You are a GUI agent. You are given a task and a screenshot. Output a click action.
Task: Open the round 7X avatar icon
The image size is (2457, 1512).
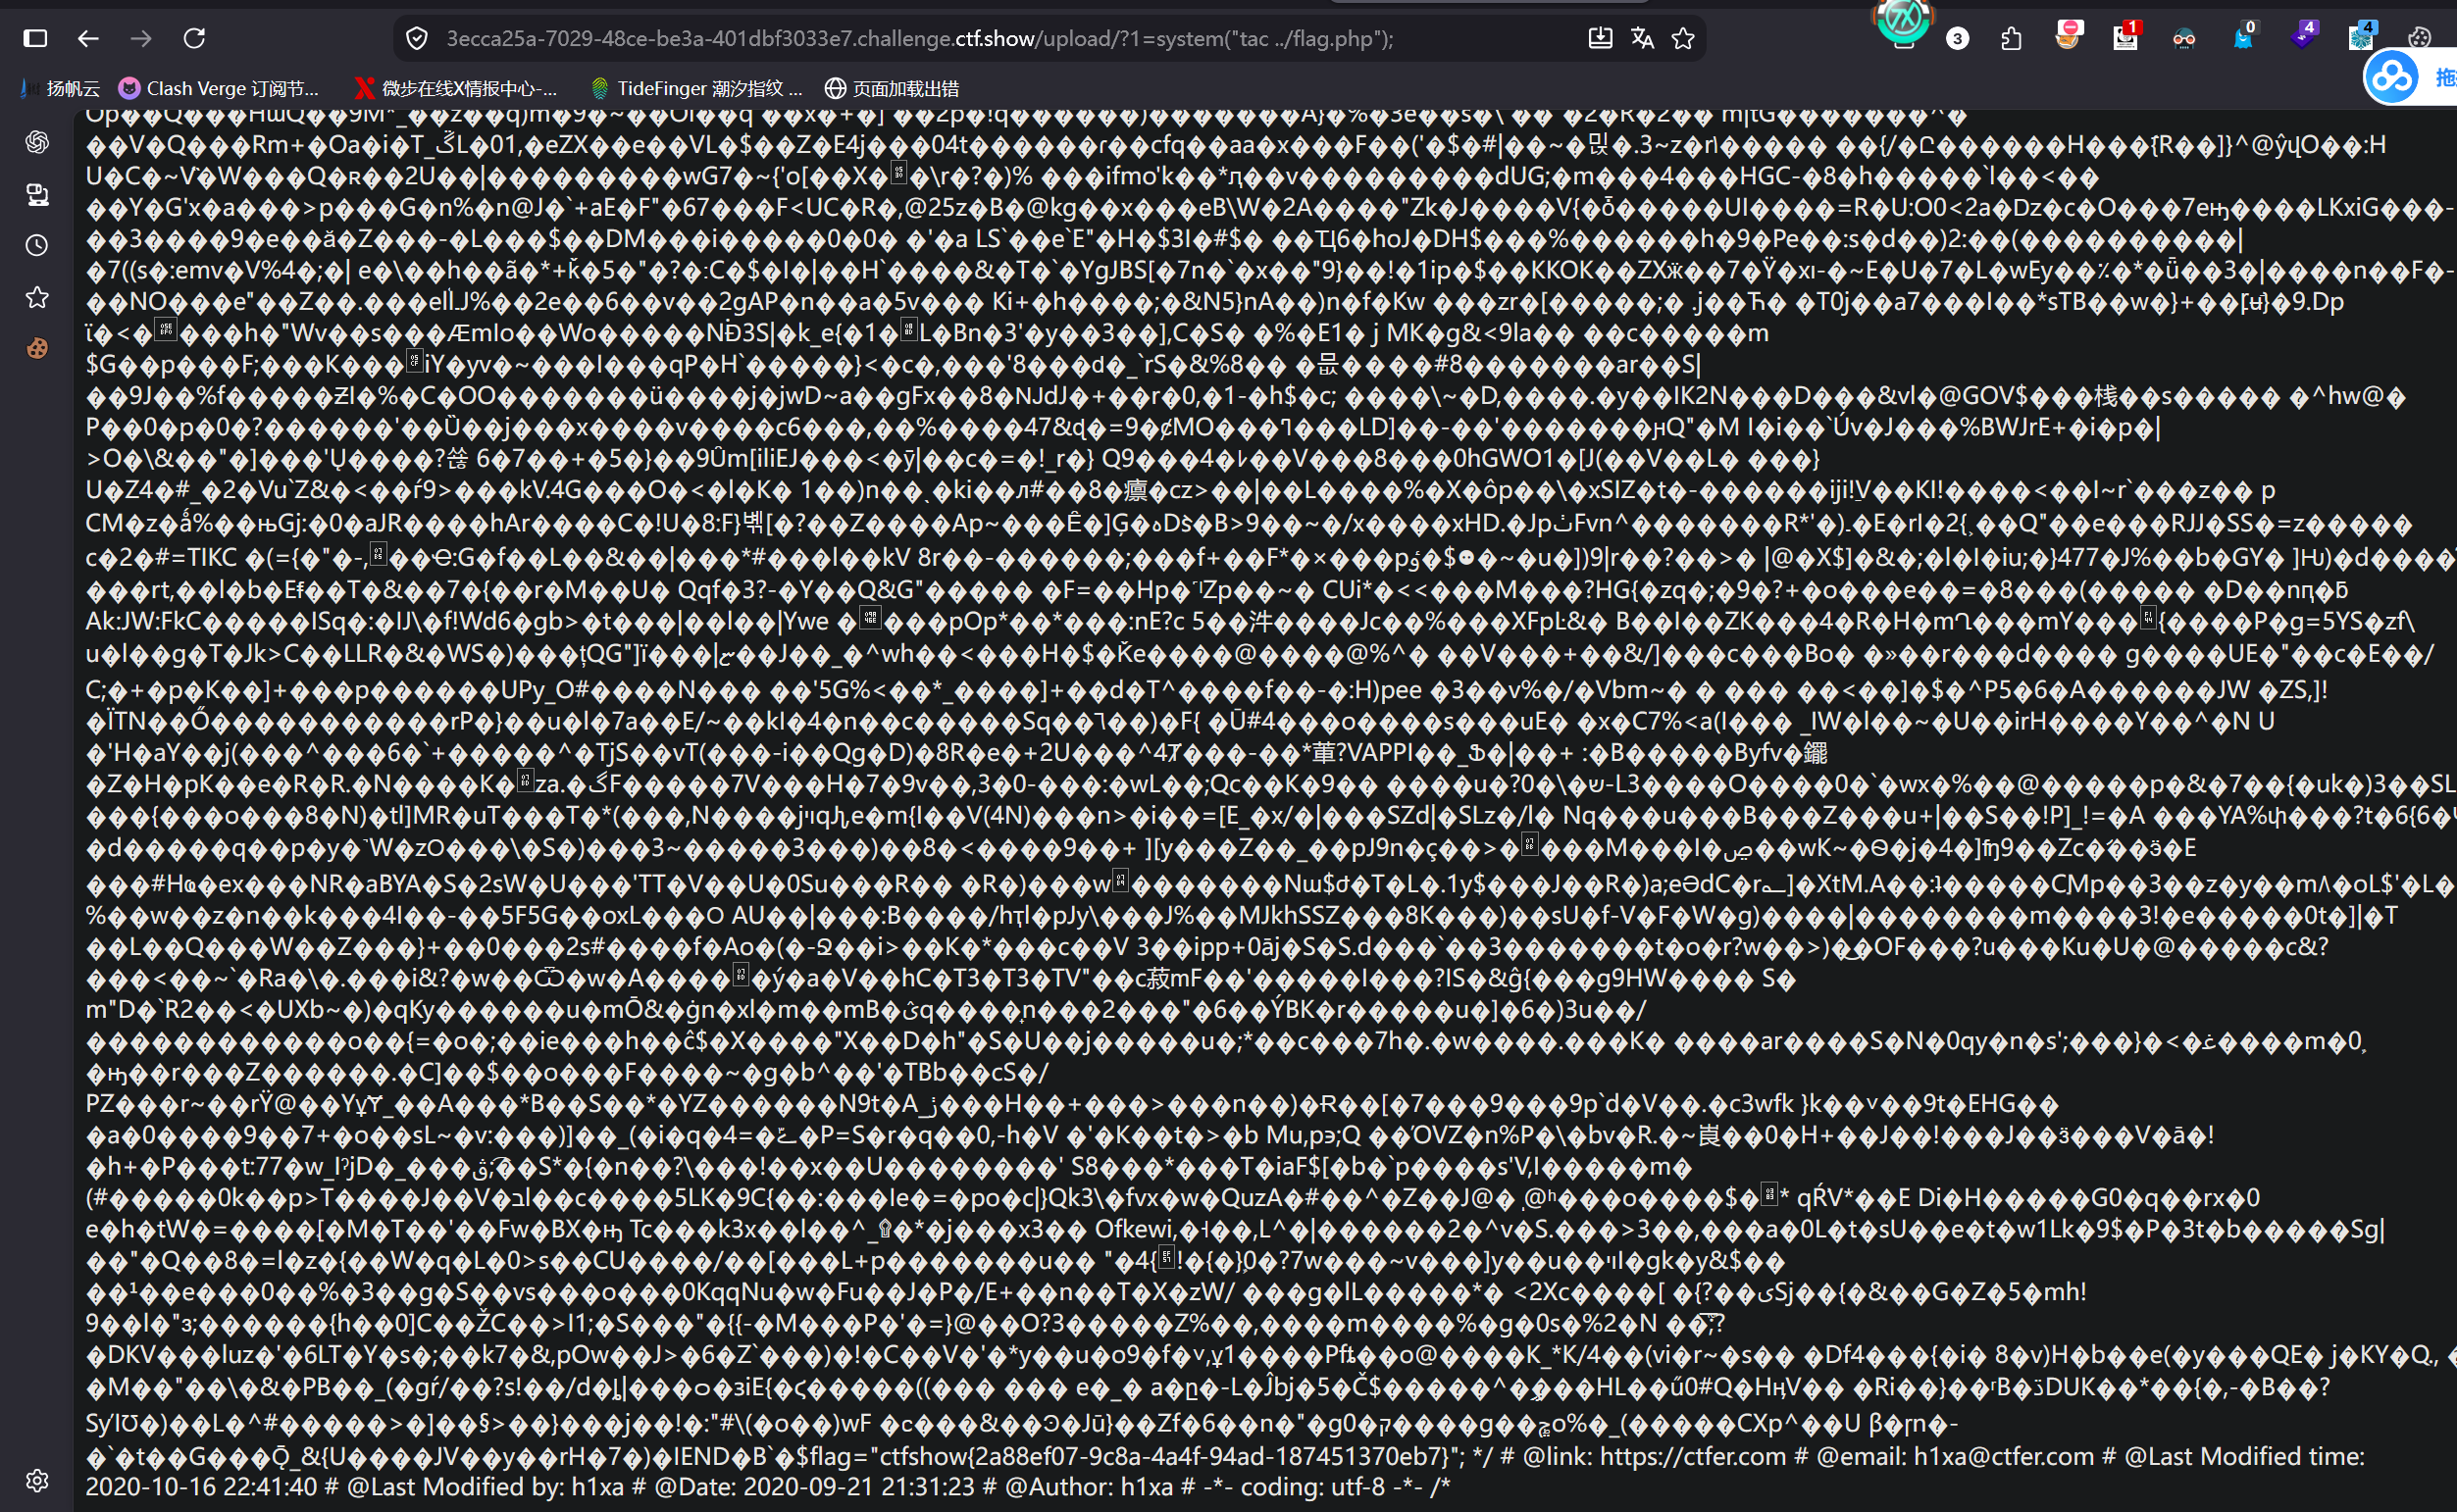pos(1903,20)
